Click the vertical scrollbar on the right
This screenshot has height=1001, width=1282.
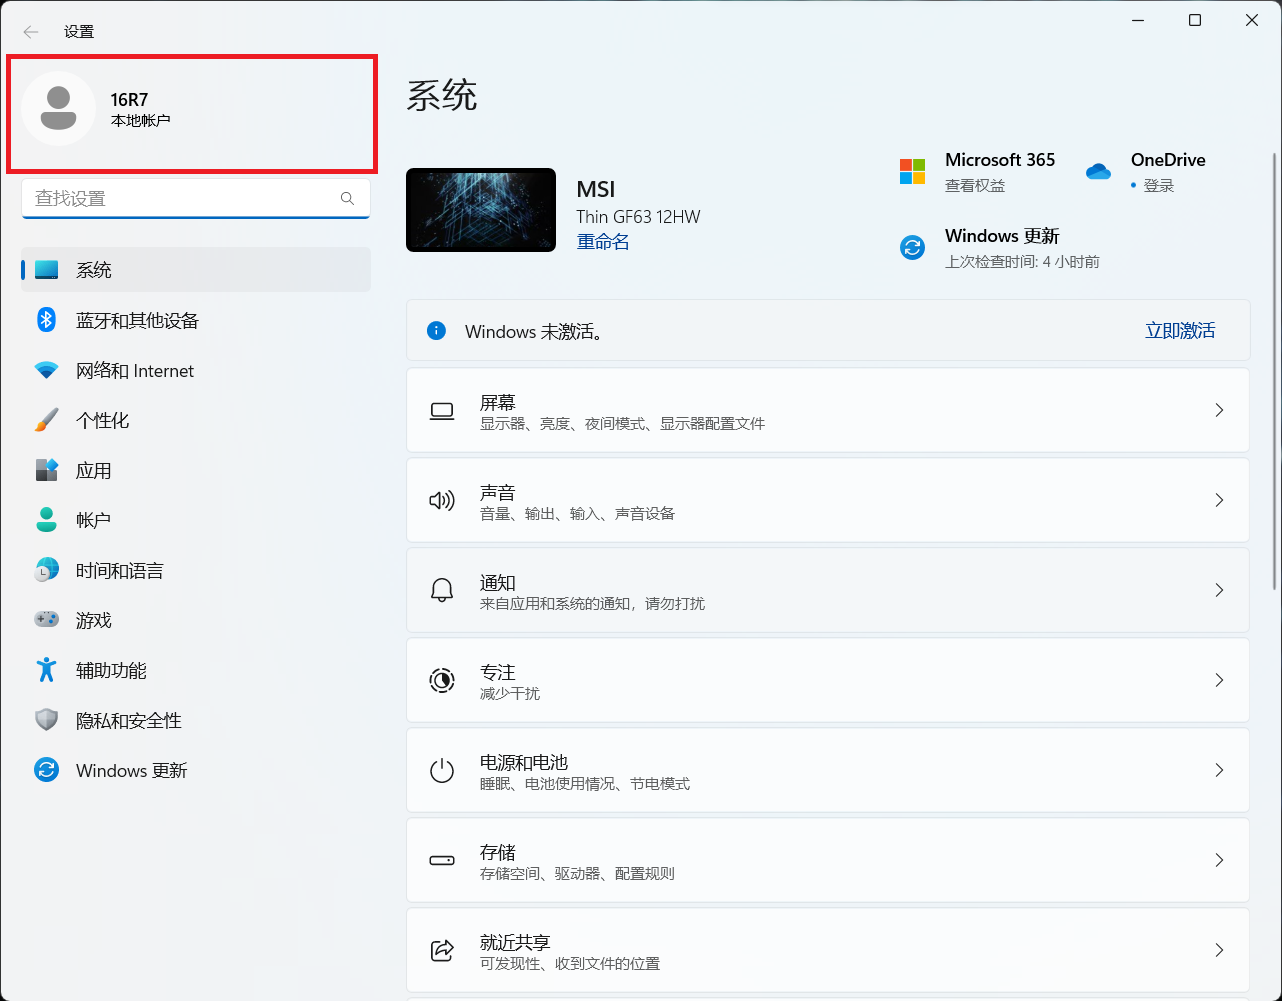[x=1274, y=370]
